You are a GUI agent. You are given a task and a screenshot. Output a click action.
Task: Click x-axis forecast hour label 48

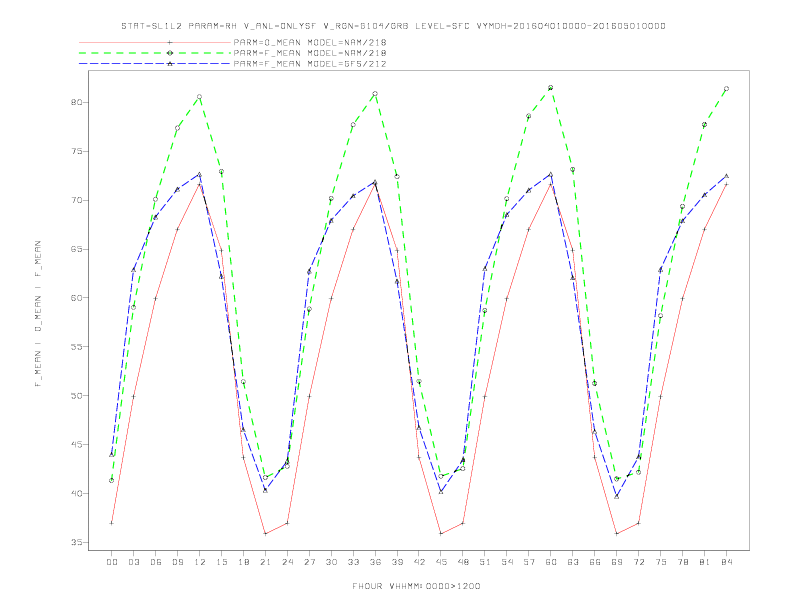coord(463,562)
